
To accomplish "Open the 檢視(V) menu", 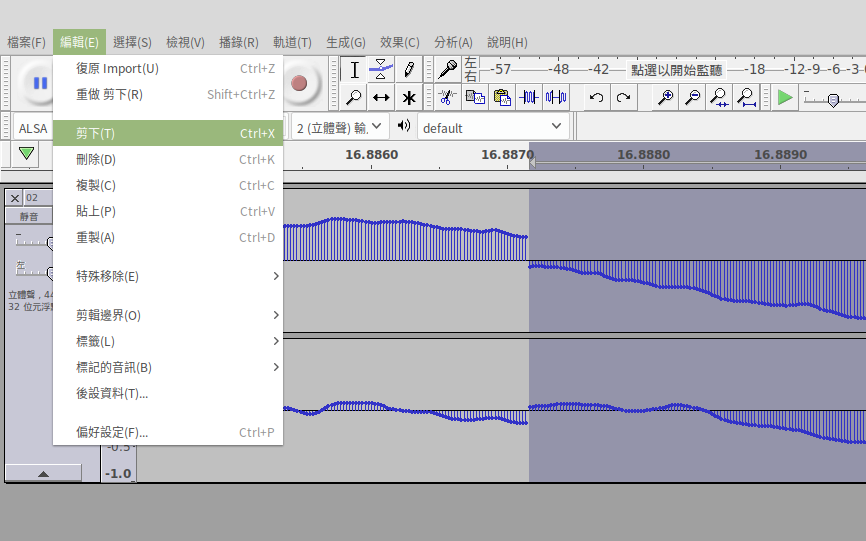I will point(185,42).
